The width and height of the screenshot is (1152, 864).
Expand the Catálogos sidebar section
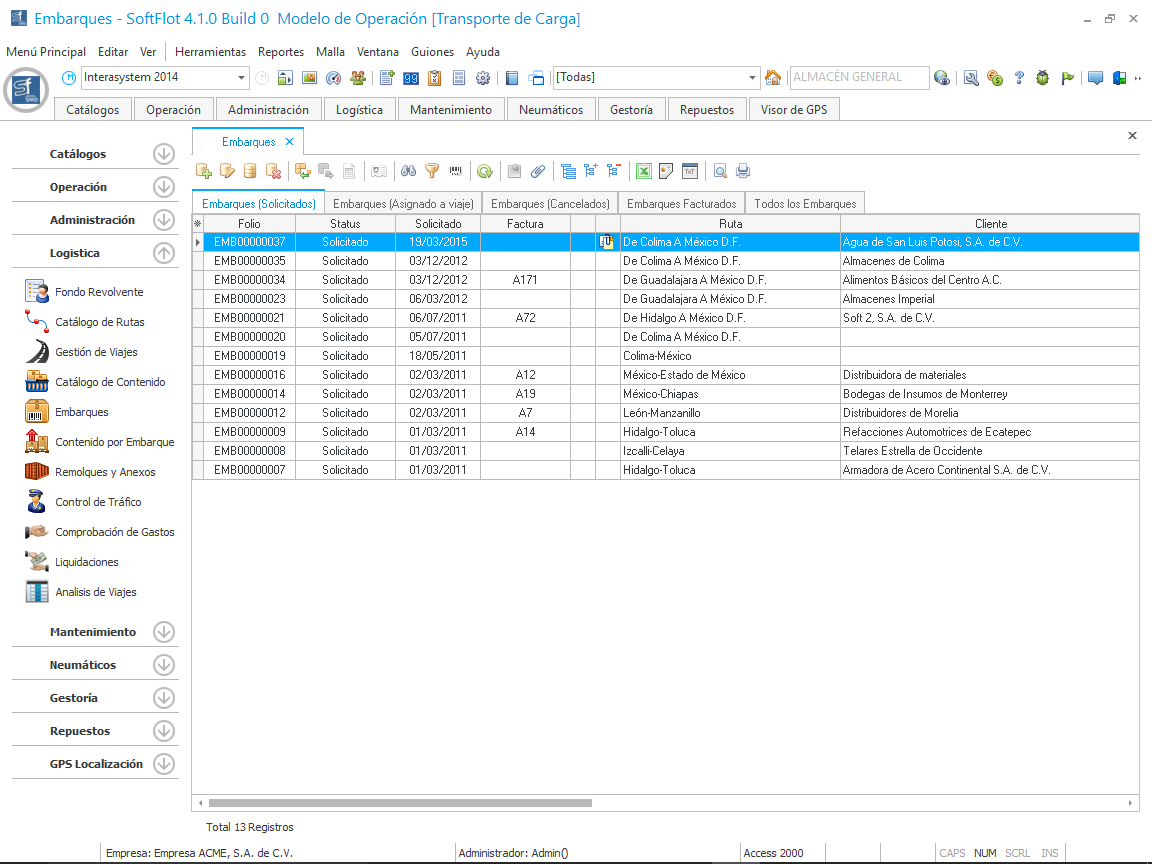(x=164, y=154)
